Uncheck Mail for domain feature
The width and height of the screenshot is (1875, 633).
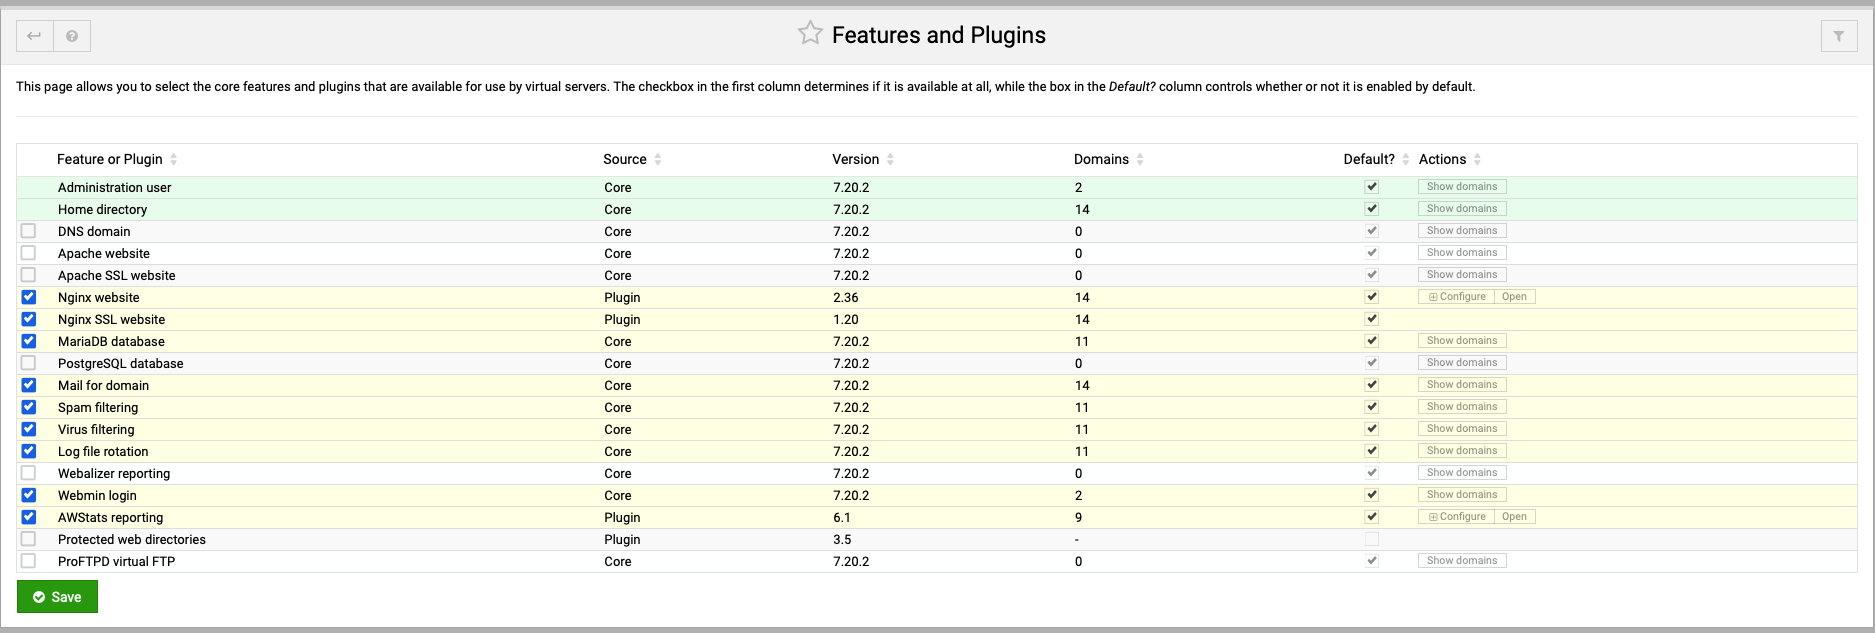pyautogui.click(x=28, y=385)
